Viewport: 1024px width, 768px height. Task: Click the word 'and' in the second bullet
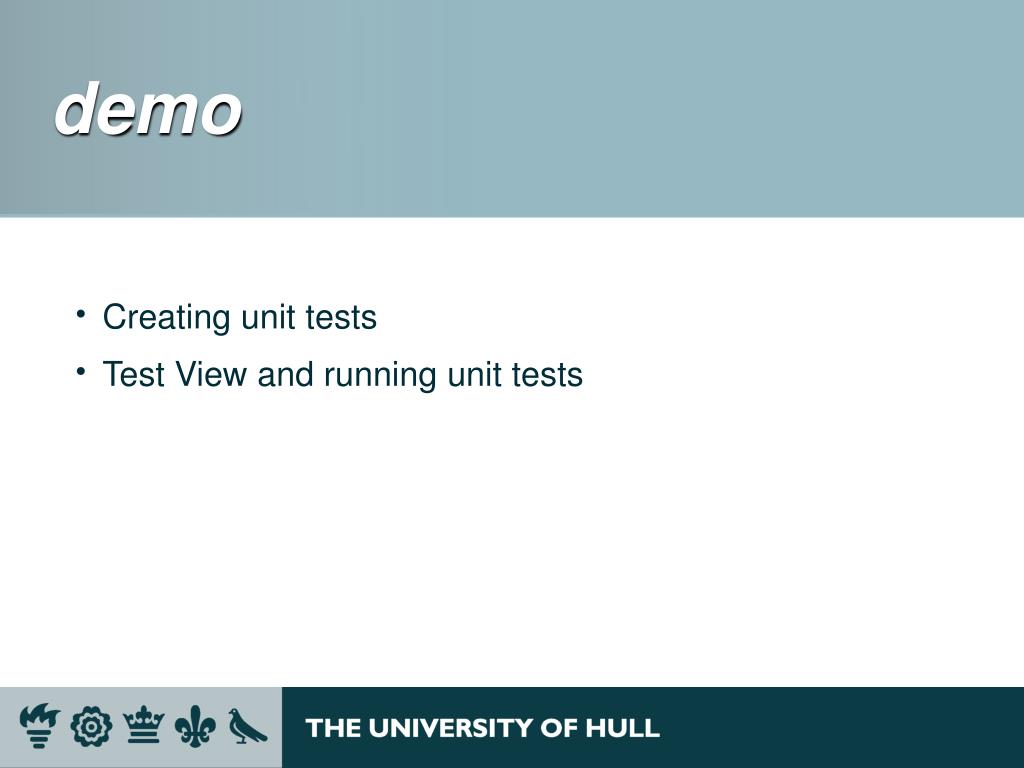click(x=285, y=374)
